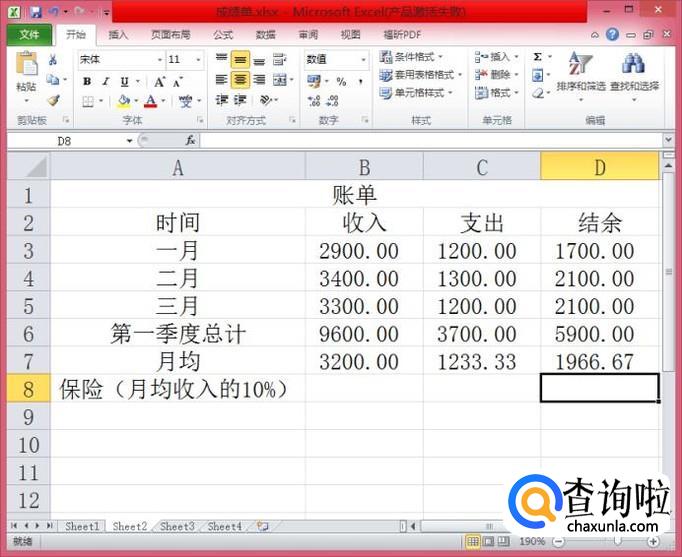Open the 单元格样式 dropdown
Image resolution: width=682 pixels, height=557 pixels.
(416, 93)
